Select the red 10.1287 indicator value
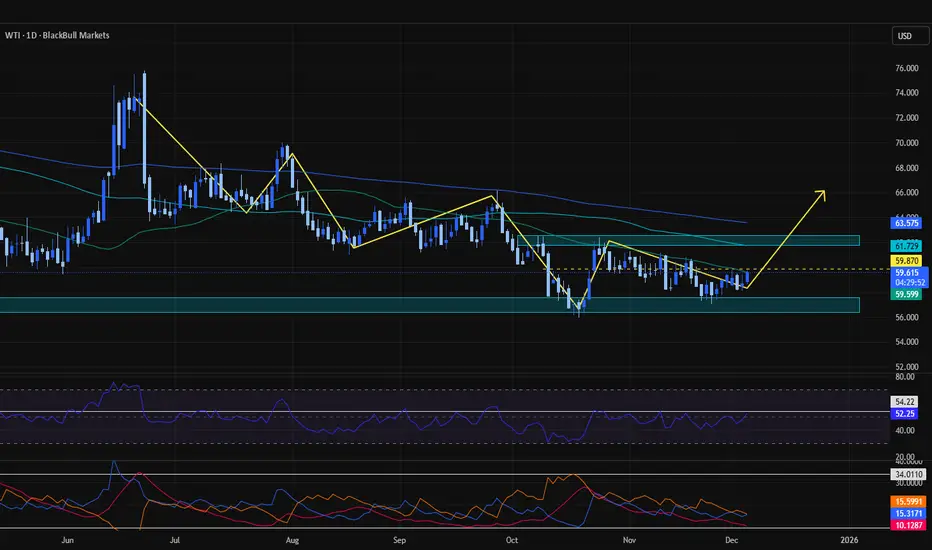 (x=908, y=526)
